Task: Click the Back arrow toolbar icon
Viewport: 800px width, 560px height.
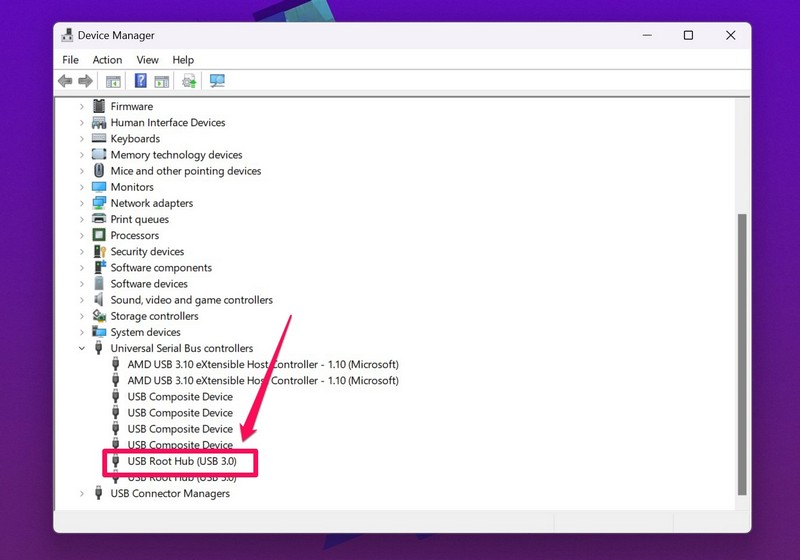Action: point(66,81)
